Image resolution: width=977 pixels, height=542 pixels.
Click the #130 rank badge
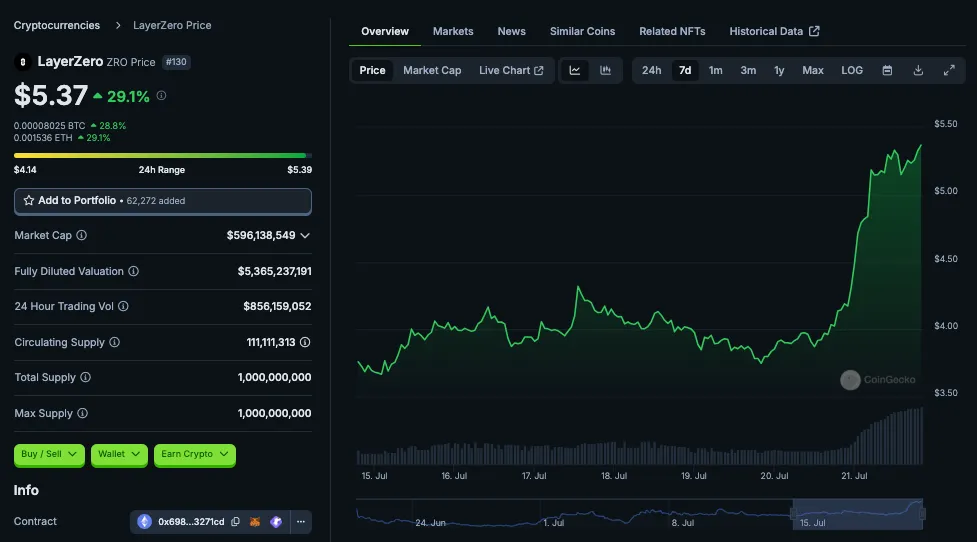(176, 62)
